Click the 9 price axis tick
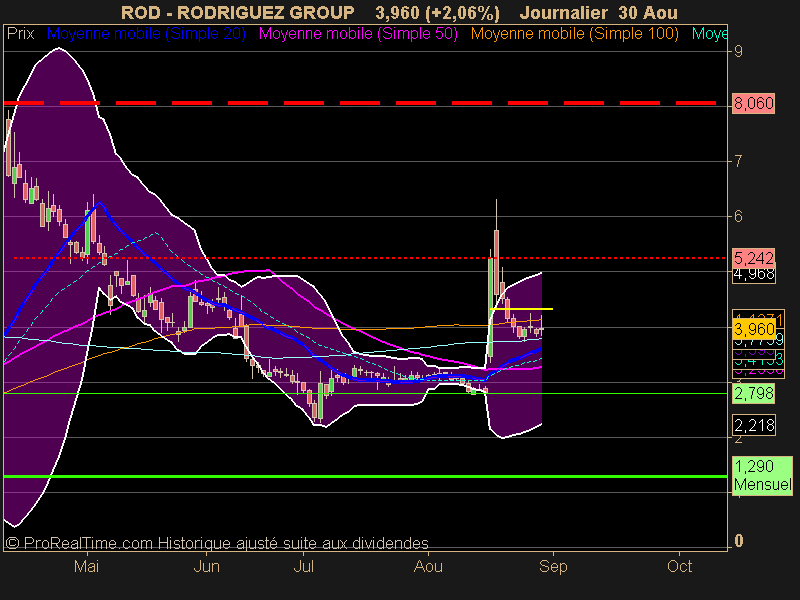800x600 pixels. tap(738, 51)
